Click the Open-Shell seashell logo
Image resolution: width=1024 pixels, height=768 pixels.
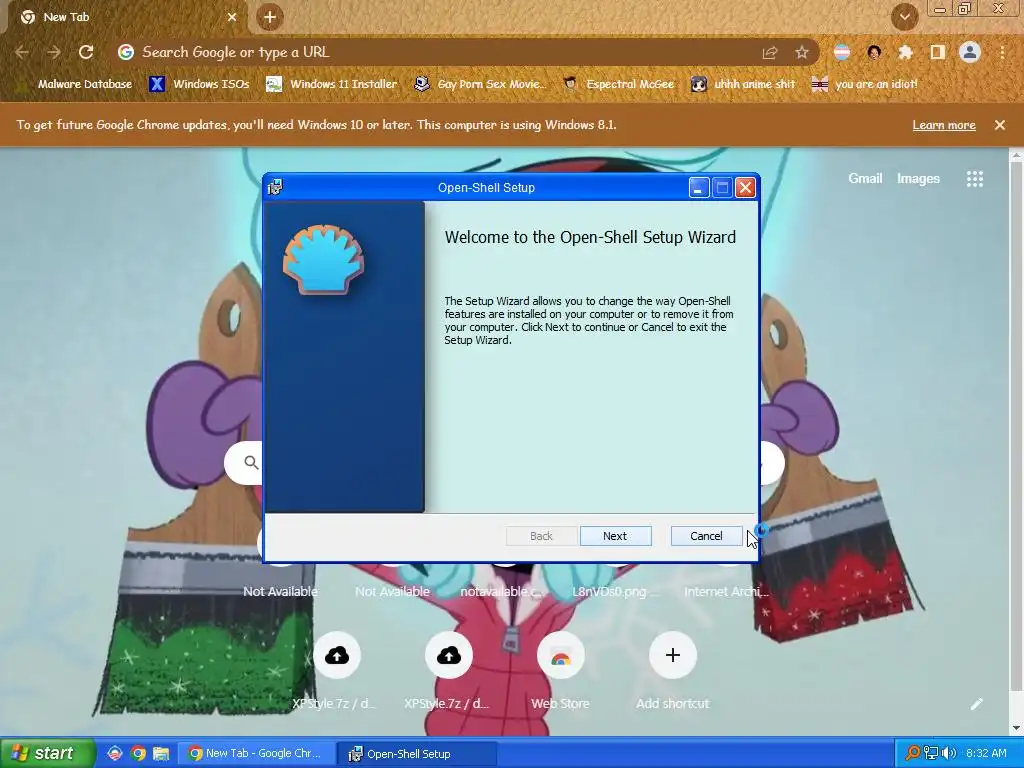pos(323,260)
